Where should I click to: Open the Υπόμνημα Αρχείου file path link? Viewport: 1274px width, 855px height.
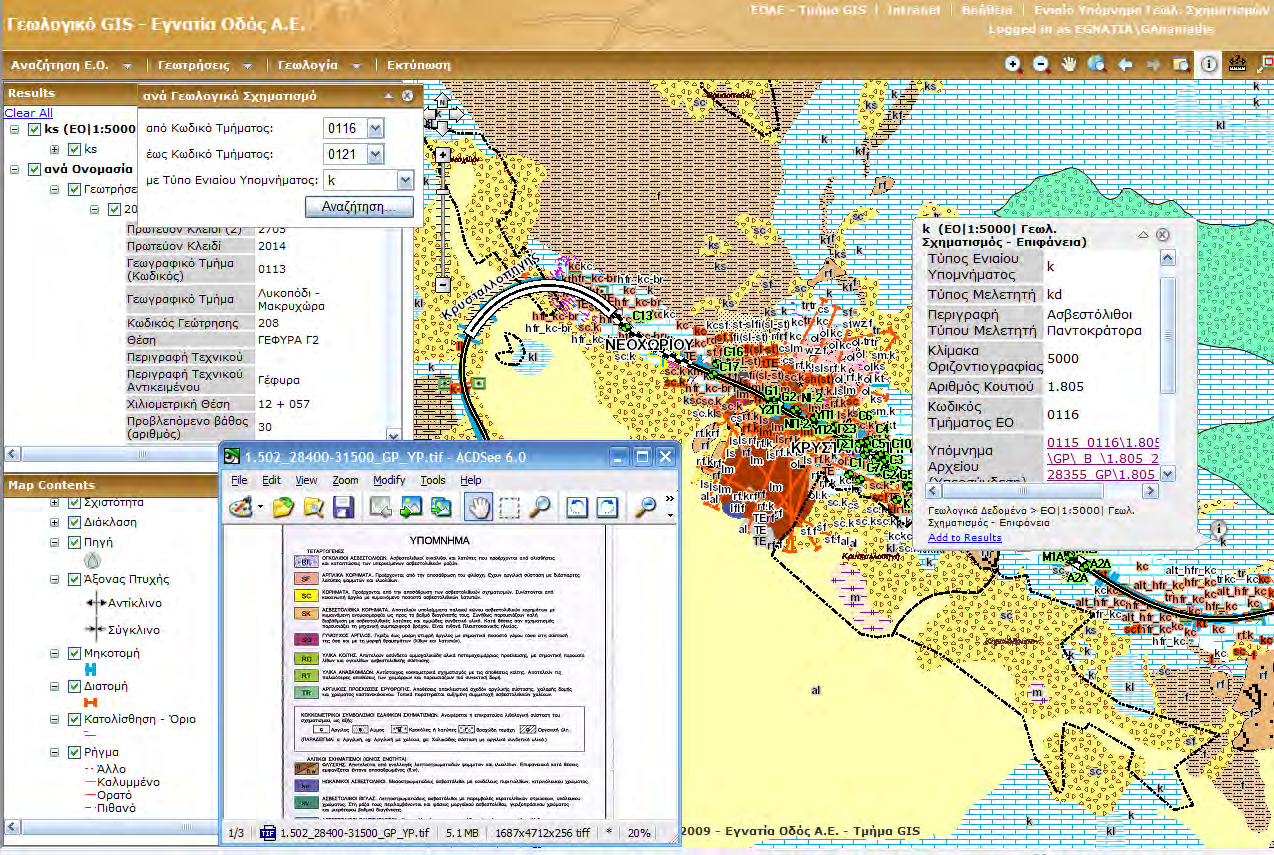1103,457
